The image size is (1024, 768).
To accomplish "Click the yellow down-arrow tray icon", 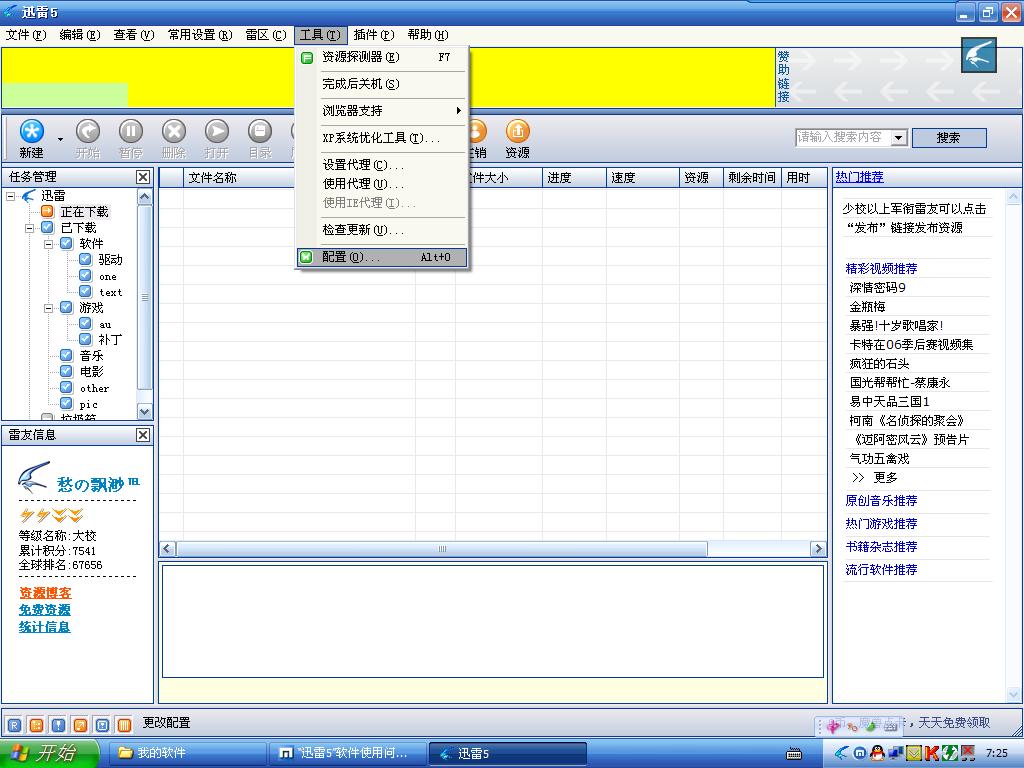I will [x=914, y=753].
